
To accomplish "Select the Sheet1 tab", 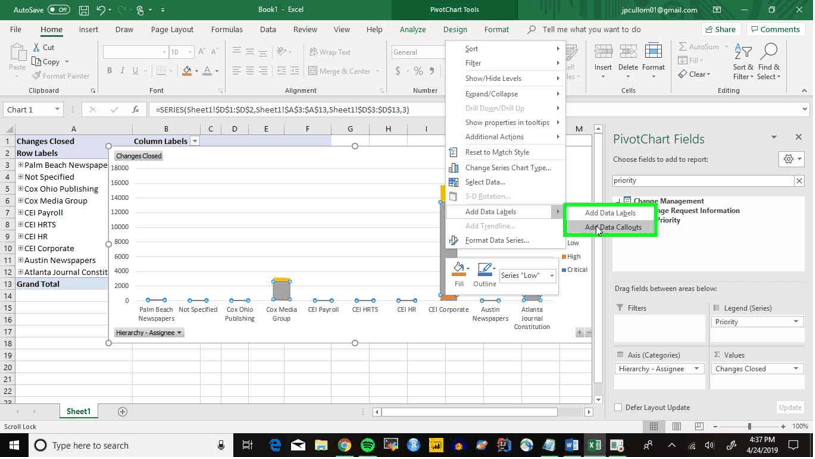I will pyautogui.click(x=78, y=411).
